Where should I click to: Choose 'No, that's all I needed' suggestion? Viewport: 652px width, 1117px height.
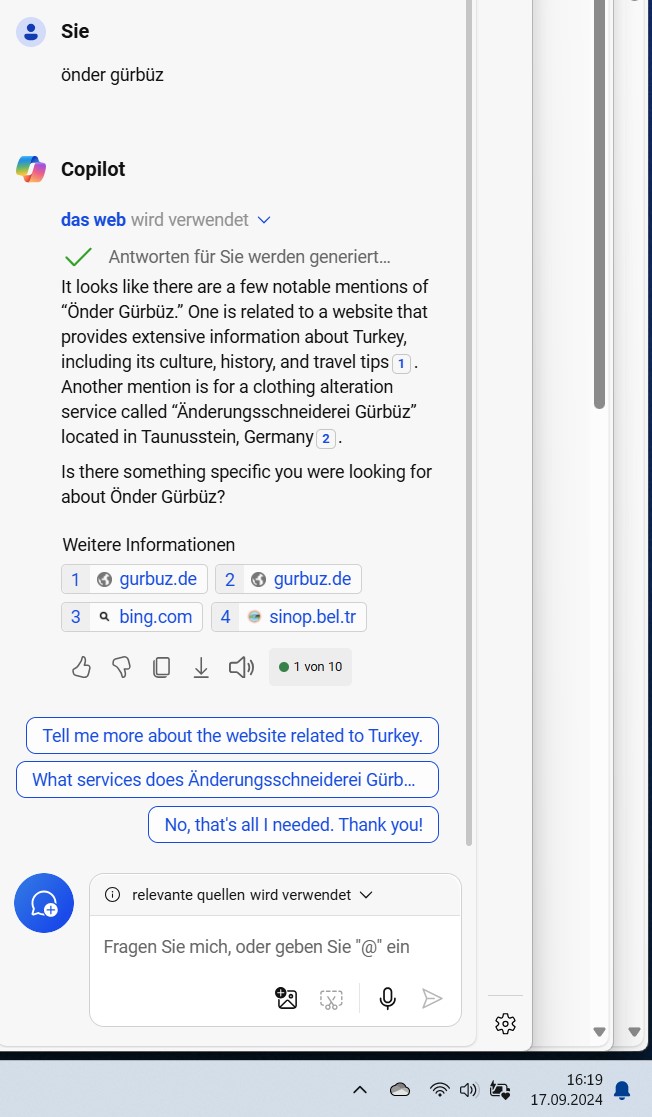point(294,824)
